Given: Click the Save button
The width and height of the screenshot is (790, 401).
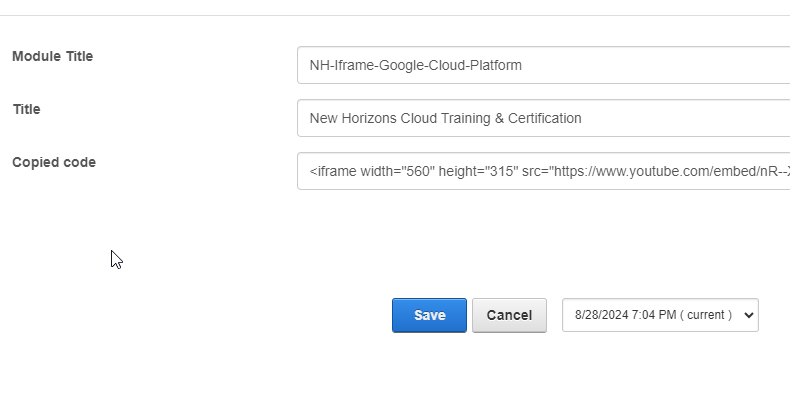Looking at the screenshot, I should (429, 315).
